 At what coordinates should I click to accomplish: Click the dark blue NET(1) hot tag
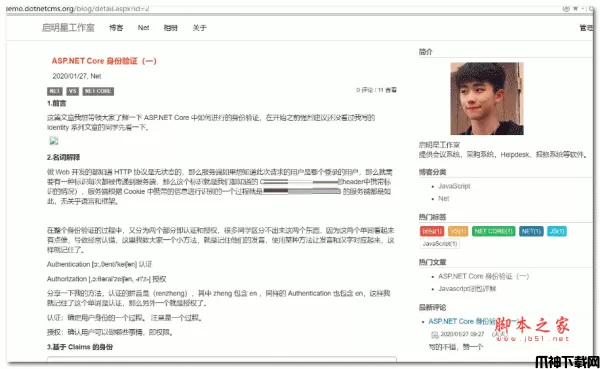[x=531, y=231]
